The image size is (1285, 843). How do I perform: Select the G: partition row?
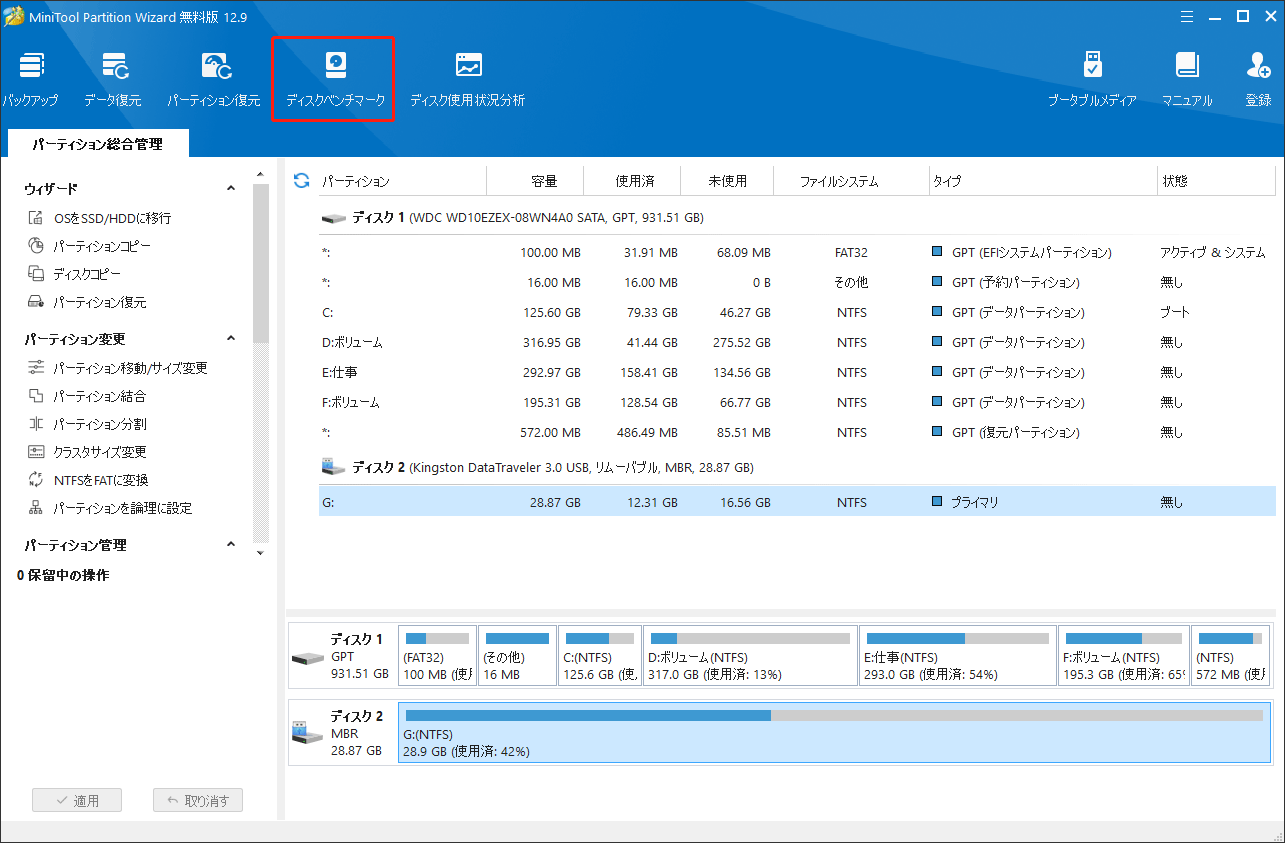pyautogui.click(x=797, y=502)
